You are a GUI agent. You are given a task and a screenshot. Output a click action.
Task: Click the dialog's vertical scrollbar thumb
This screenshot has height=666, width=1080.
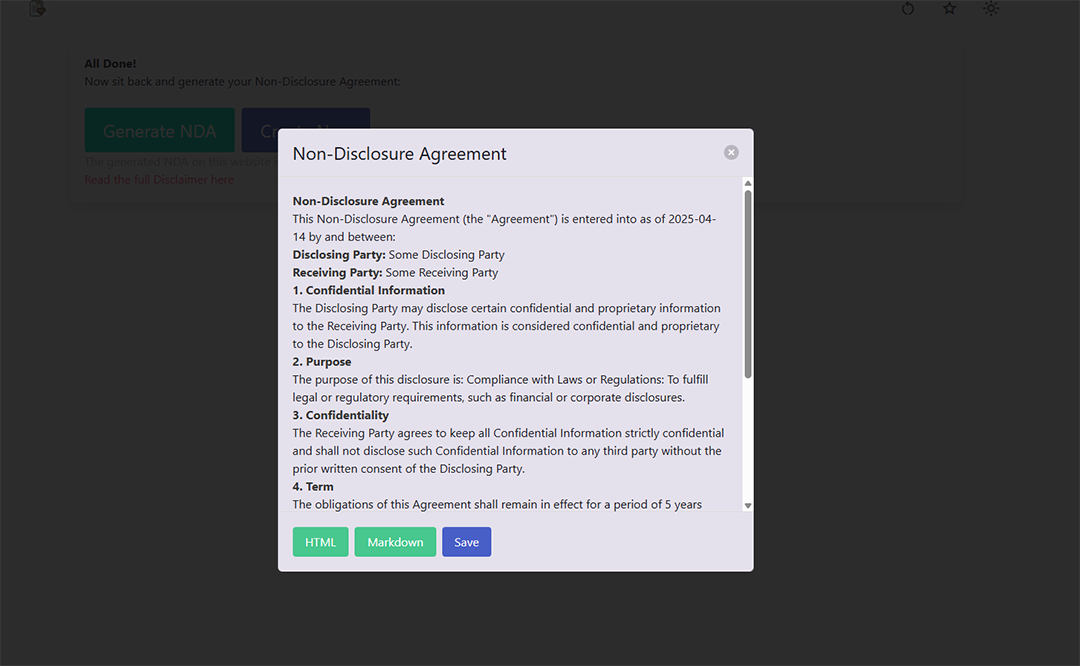pos(747,285)
